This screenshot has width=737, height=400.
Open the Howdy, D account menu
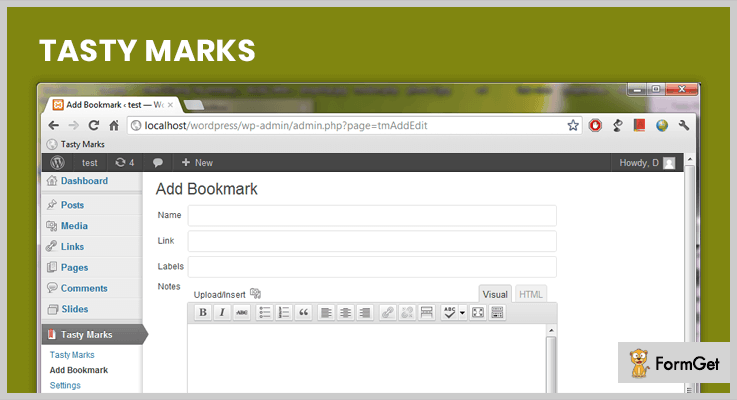(647, 163)
